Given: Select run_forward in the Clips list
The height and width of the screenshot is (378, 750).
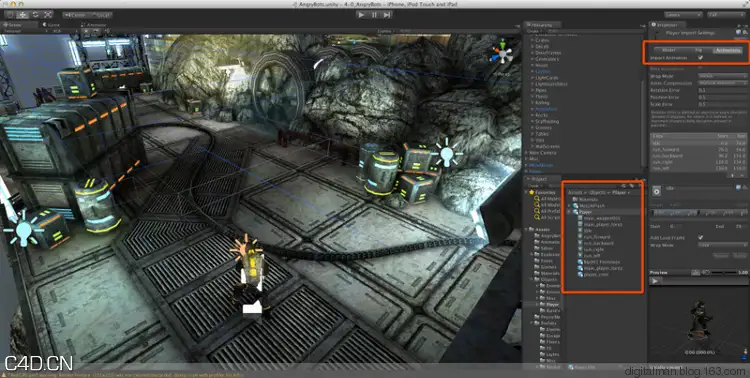Looking at the screenshot, I should tap(698, 149).
